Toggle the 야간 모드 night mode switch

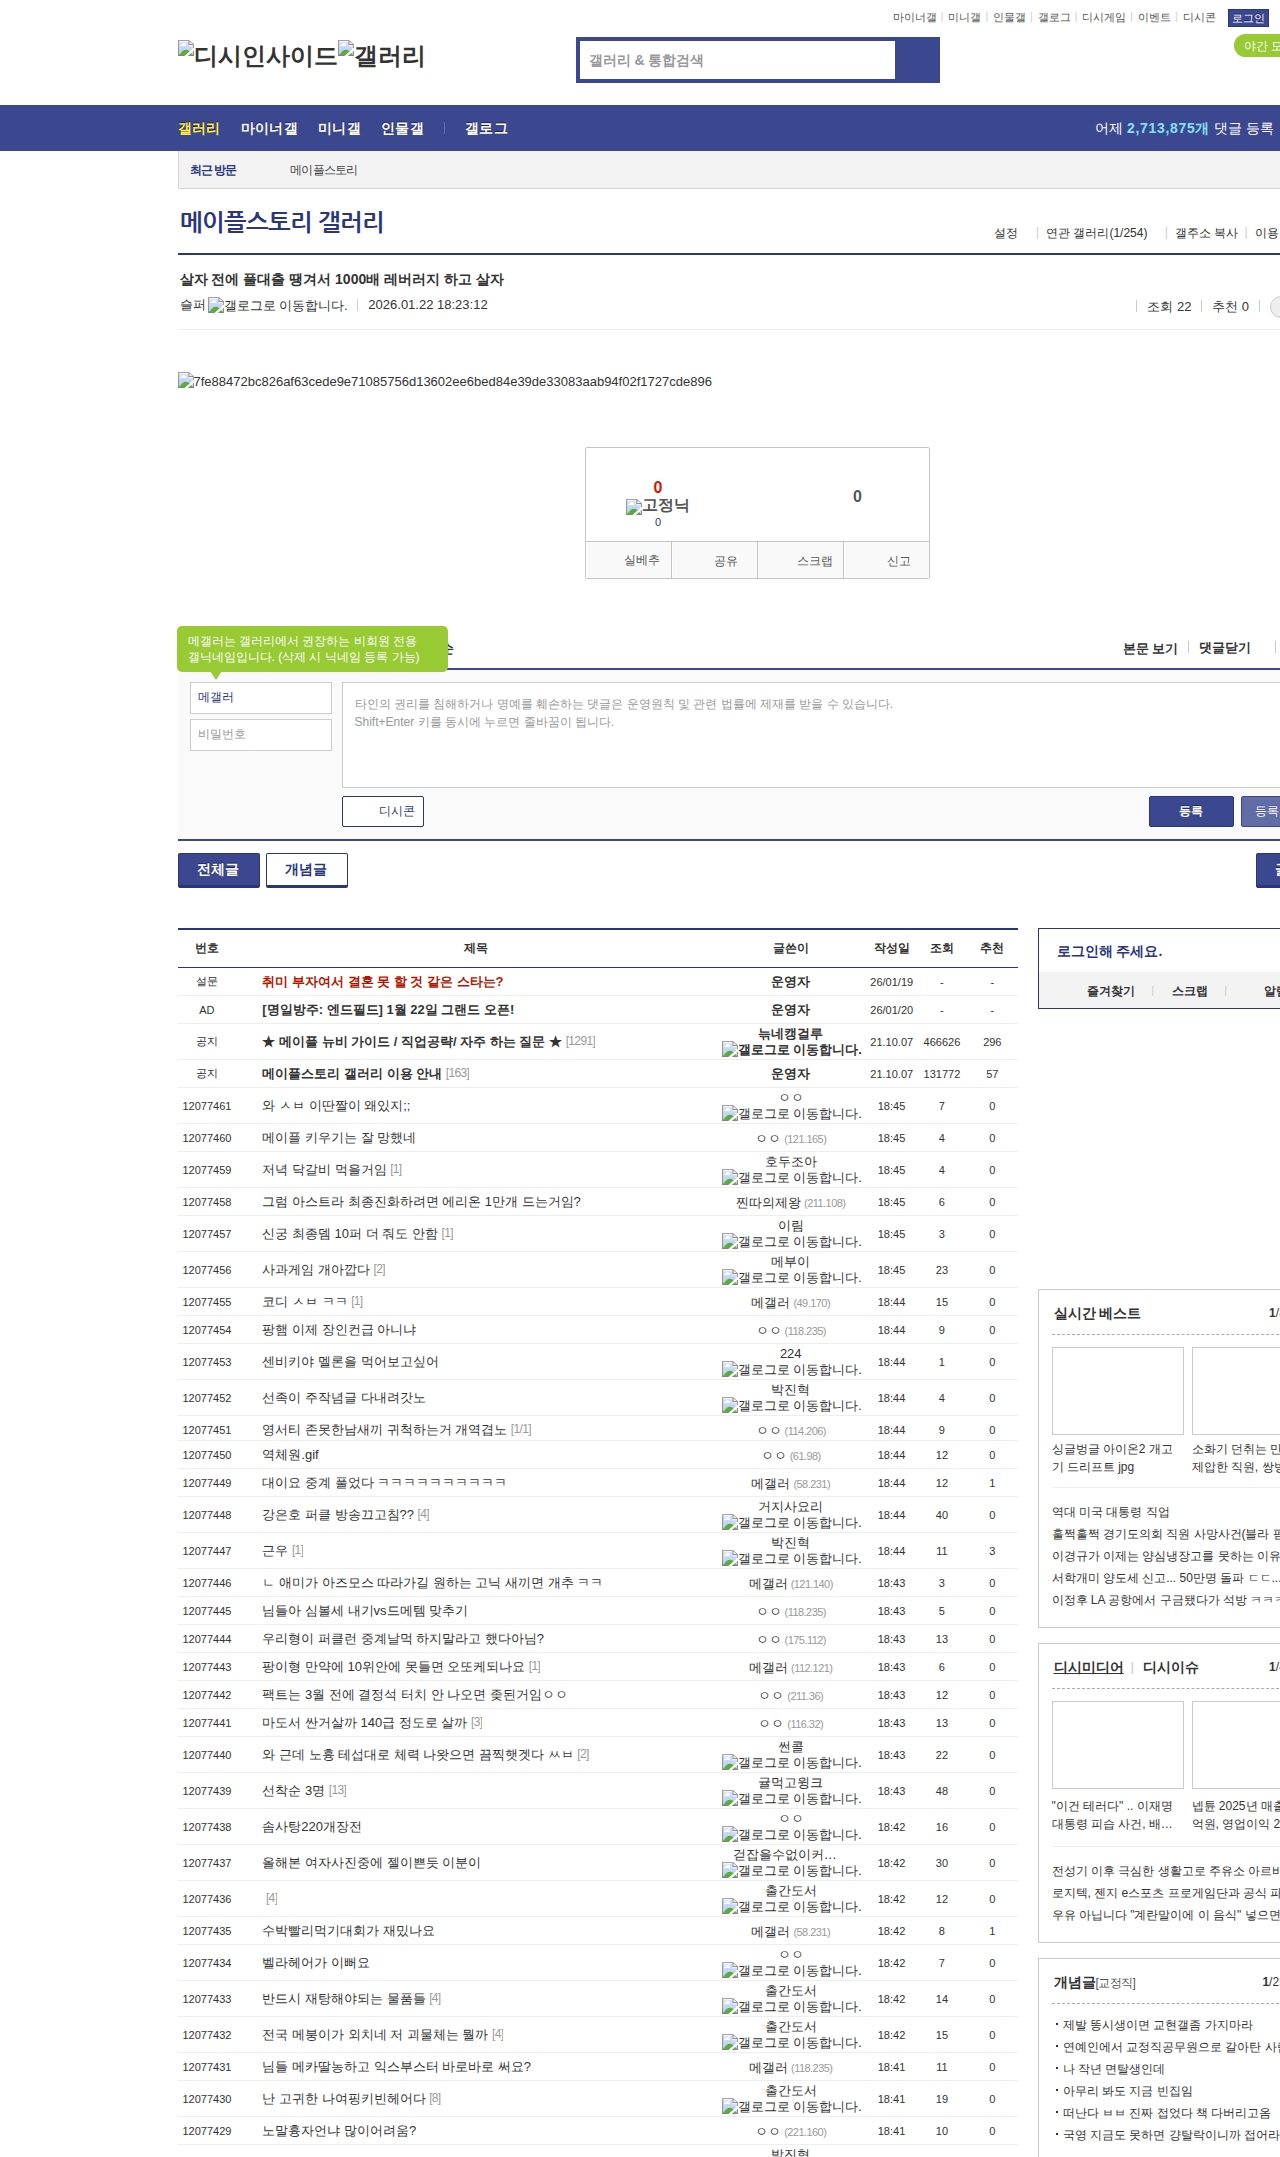point(1257,46)
